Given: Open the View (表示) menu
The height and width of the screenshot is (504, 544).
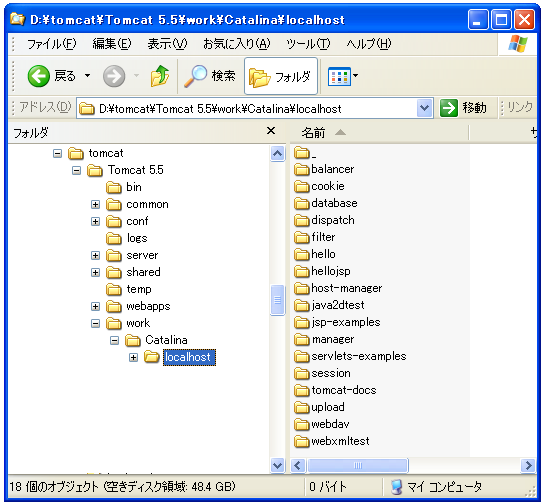Looking at the screenshot, I should pyautogui.click(x=167, y=44).
